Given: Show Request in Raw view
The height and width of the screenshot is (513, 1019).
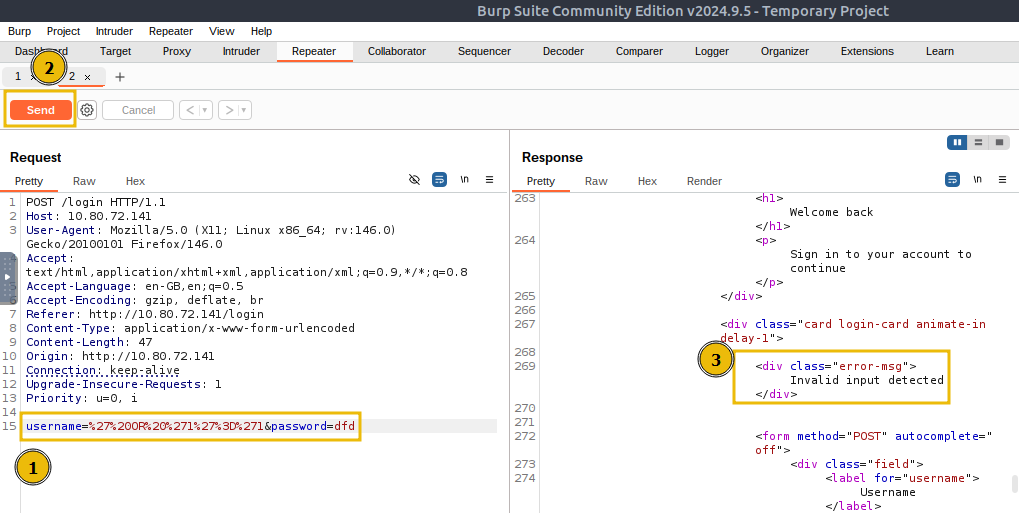Looking at the screenshot, I should pyautogui.click(x=84, y=181).
